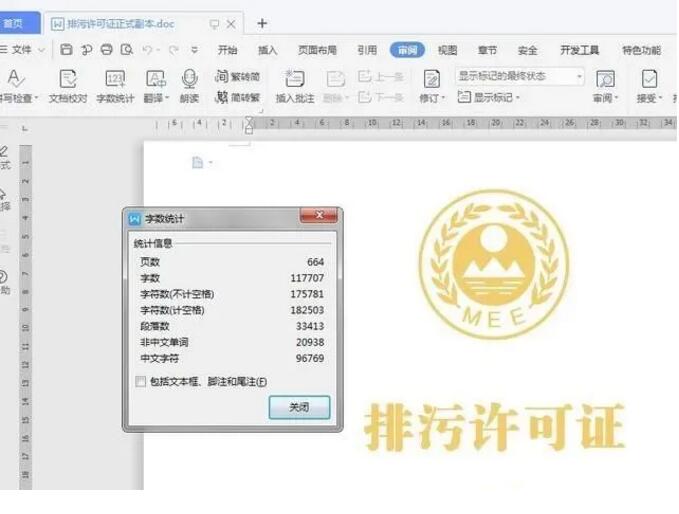Screen dimensions: 679x514
Task: Open the 文件 file menu
Action: [22, 50]
